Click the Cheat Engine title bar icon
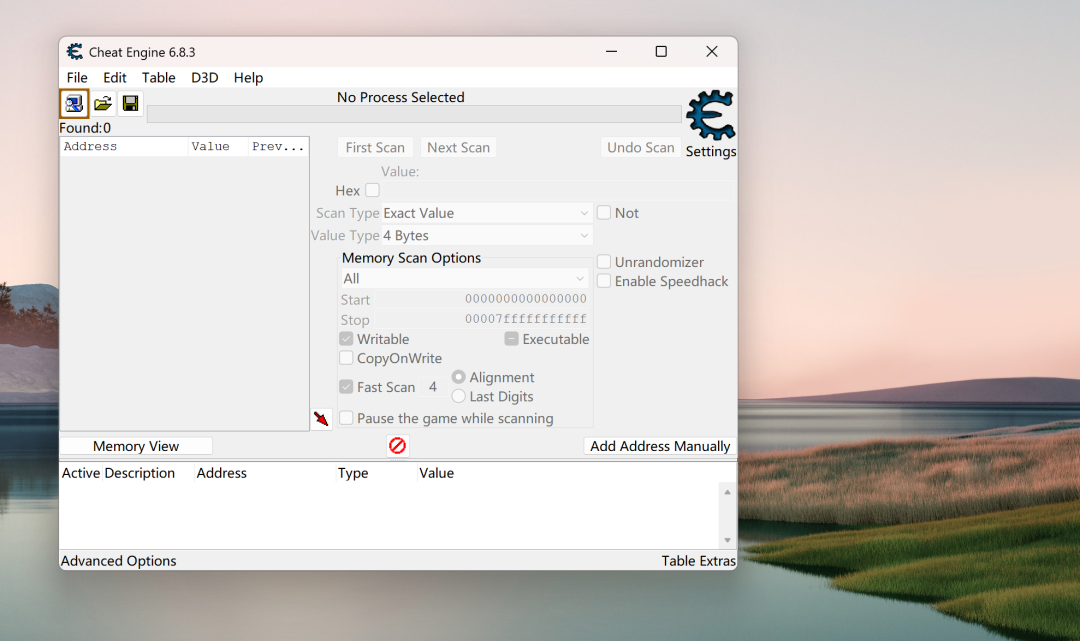The image size is (1080, 641). point(75,52)
